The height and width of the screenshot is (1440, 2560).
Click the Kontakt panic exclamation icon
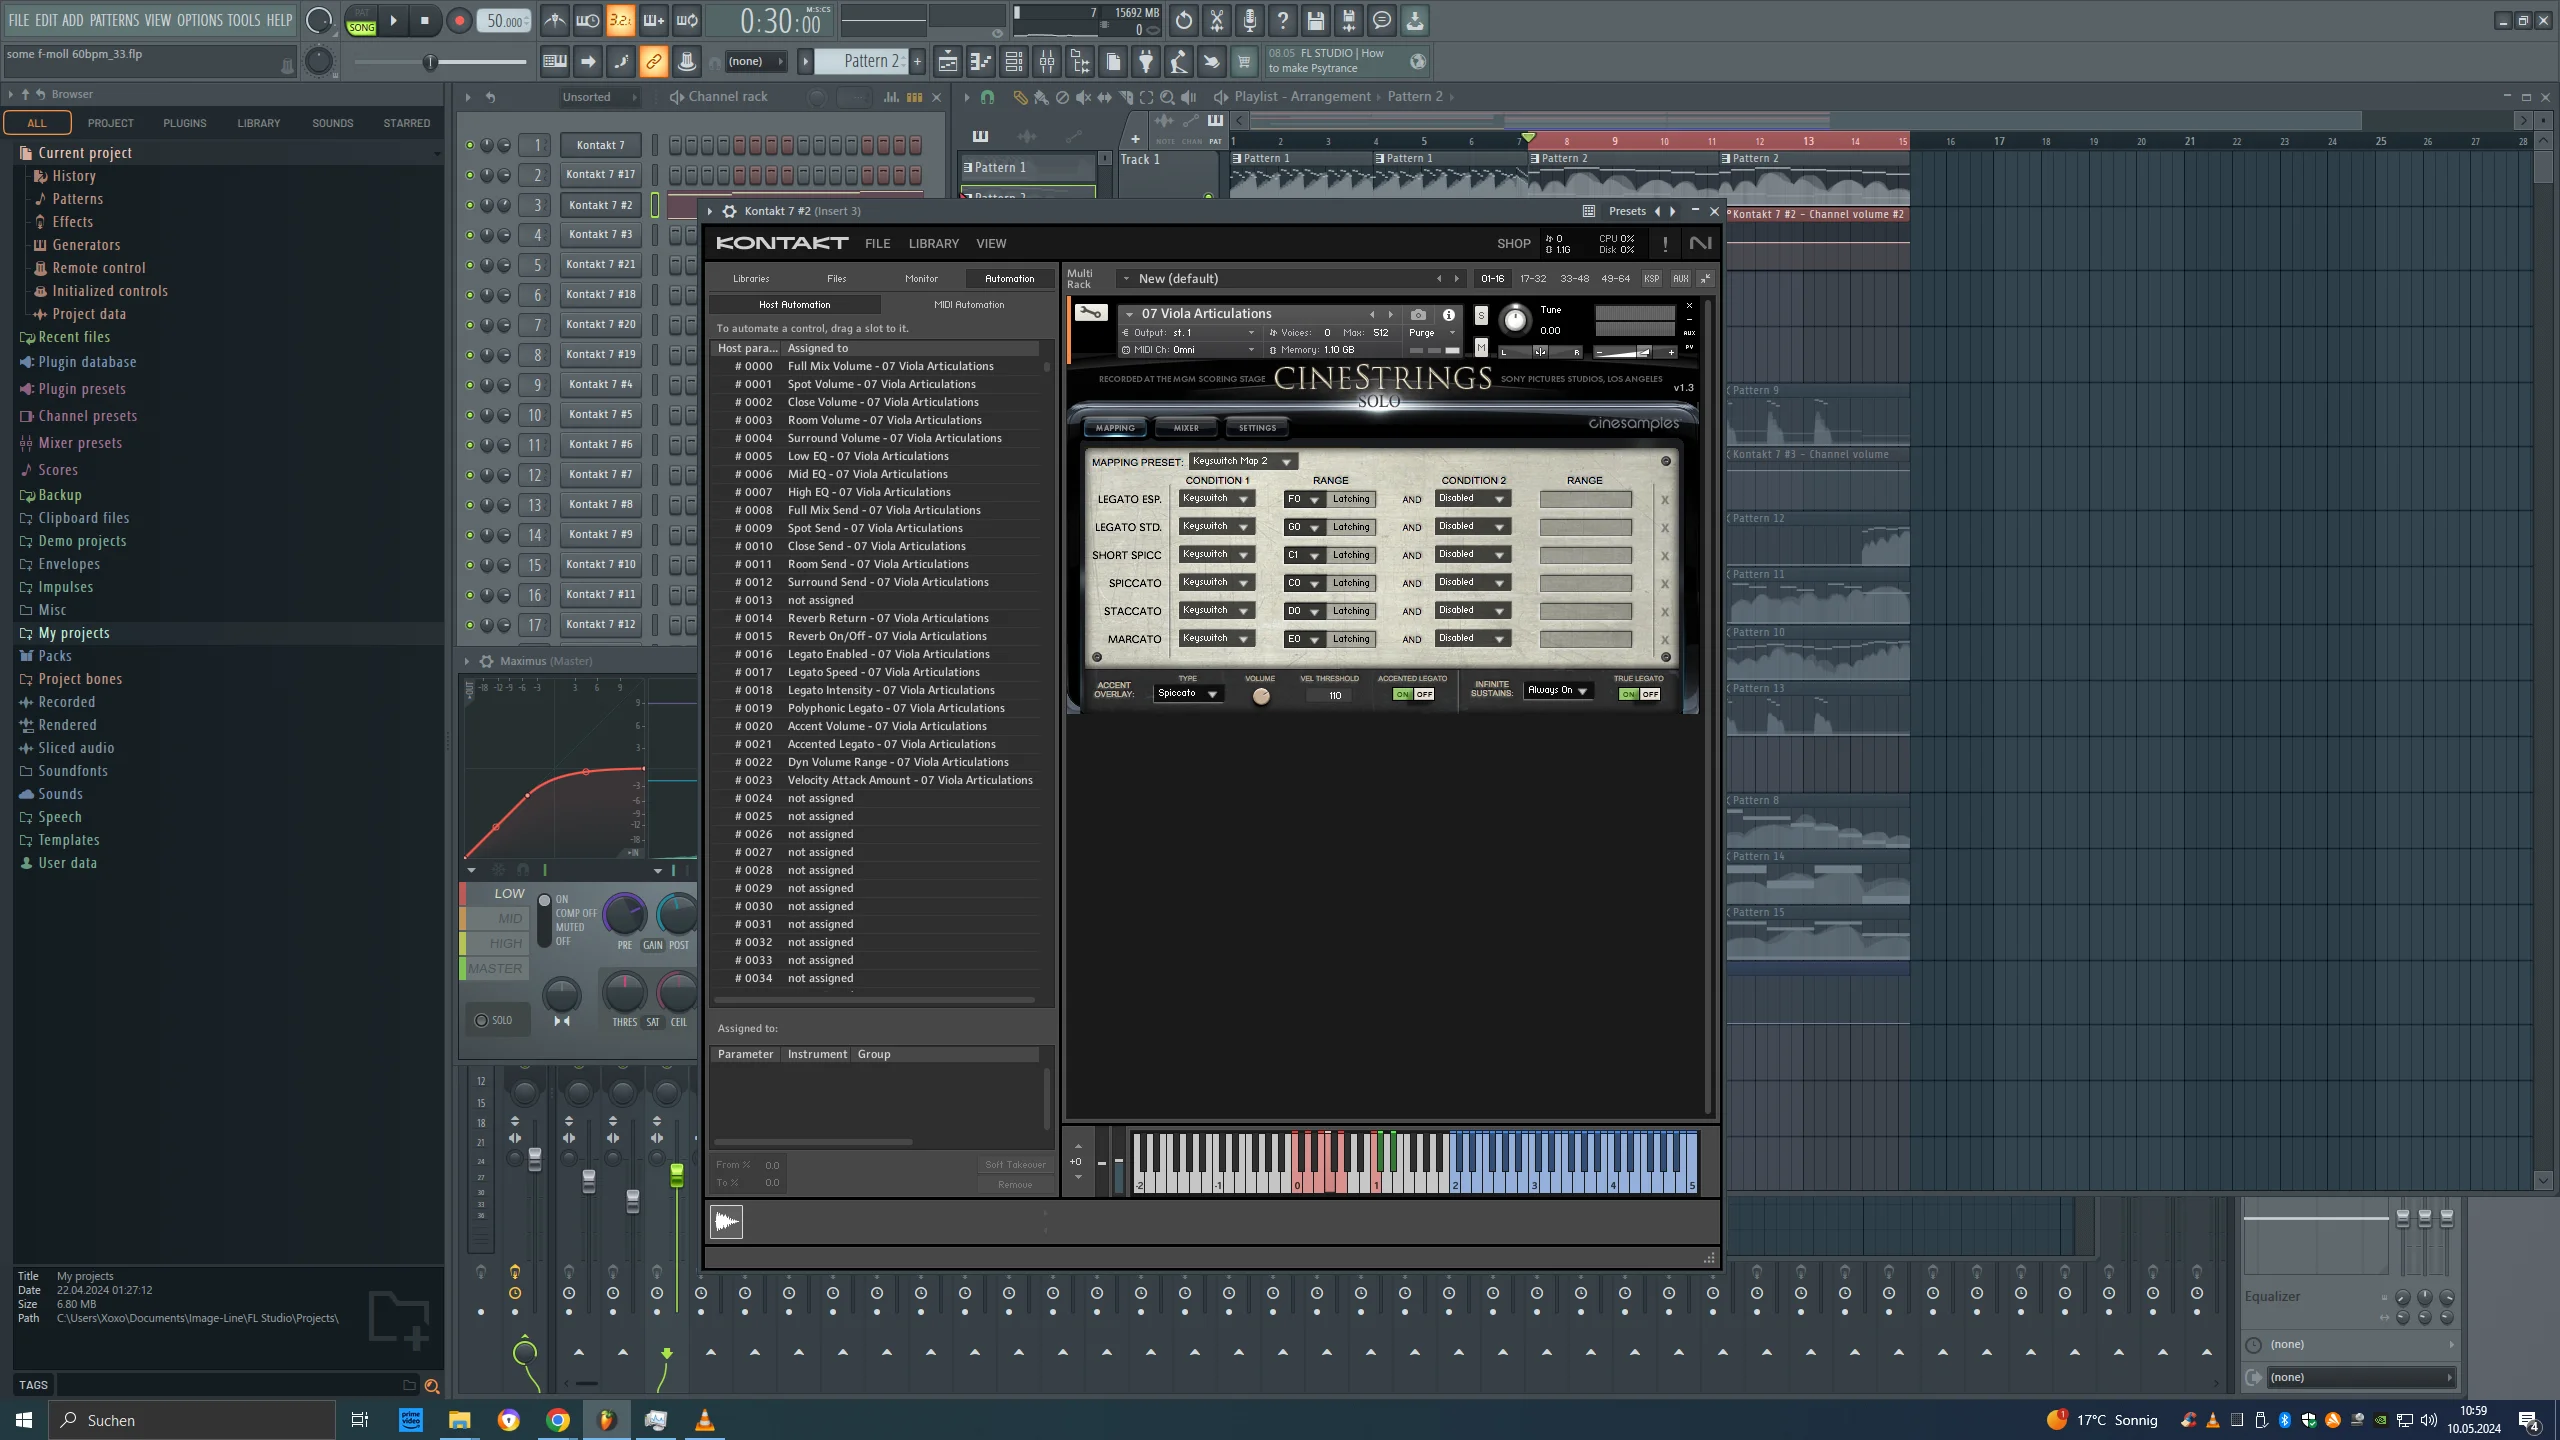1664,243
